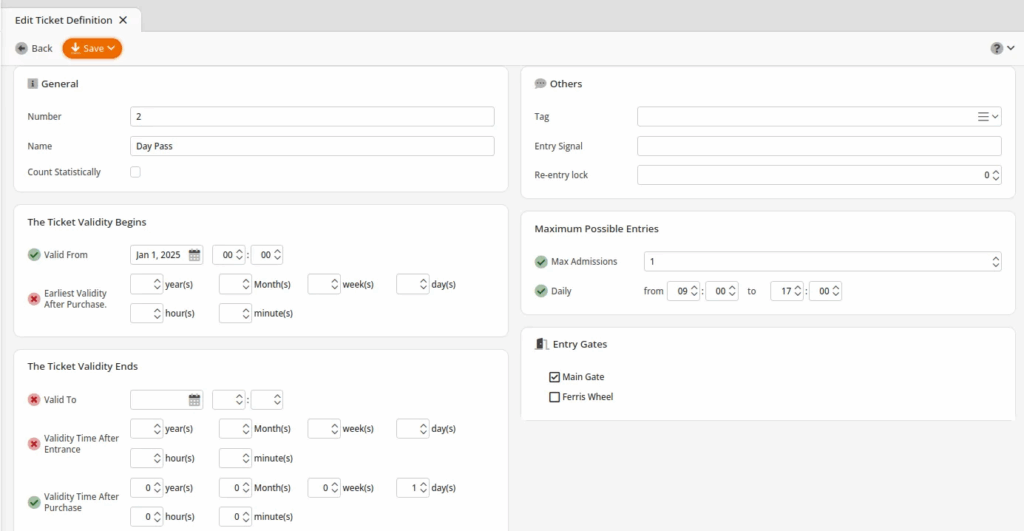Click the Others section speech bubble icon
The width and height of the screenshot is (1024, 531).
(540, 84)
